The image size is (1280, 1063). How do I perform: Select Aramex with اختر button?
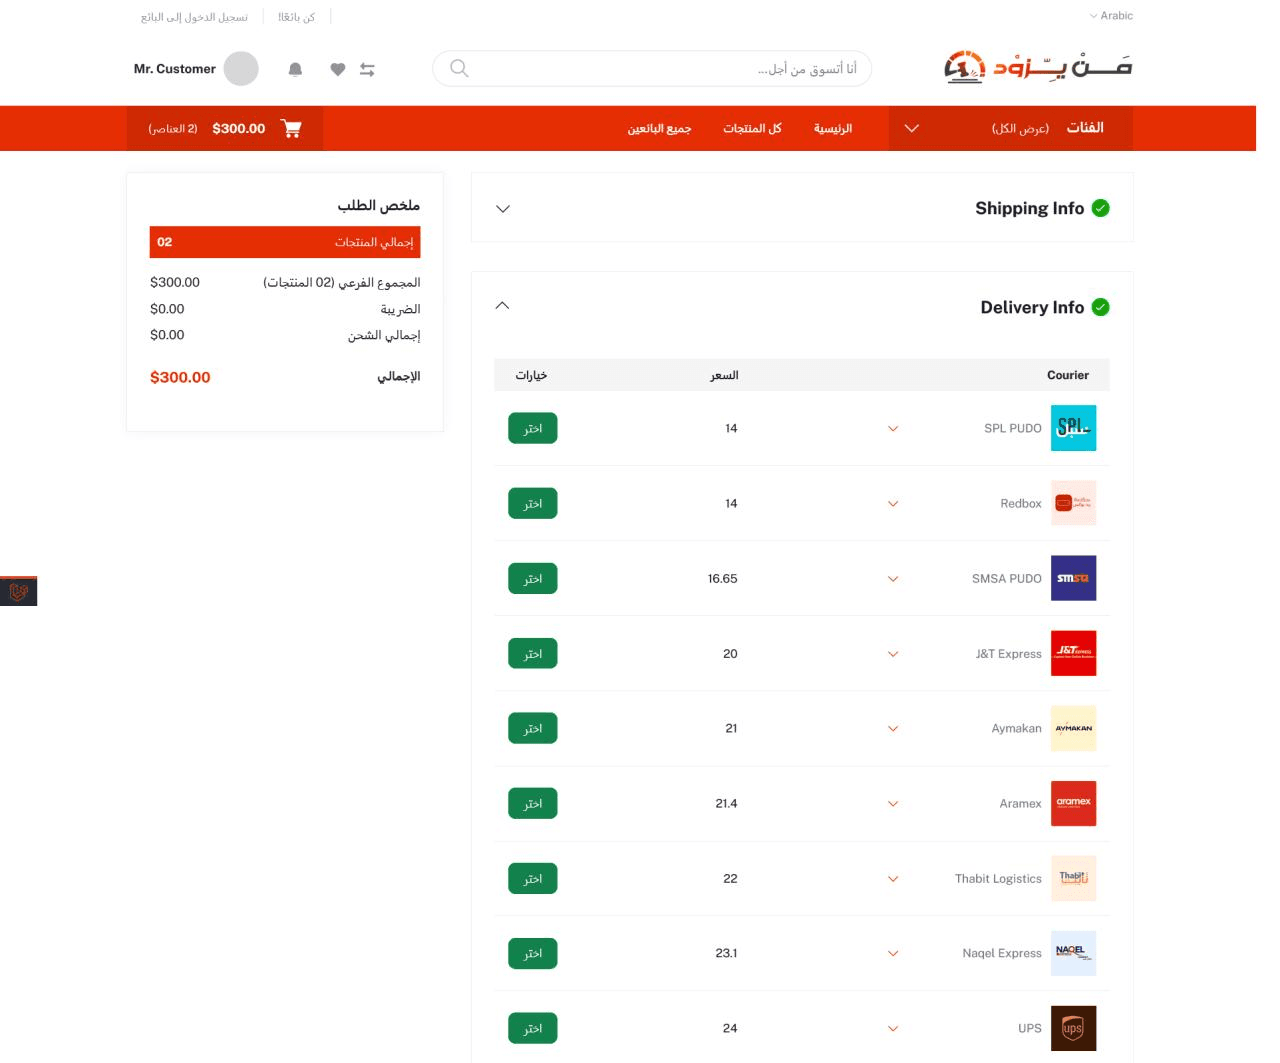point(533,803)
